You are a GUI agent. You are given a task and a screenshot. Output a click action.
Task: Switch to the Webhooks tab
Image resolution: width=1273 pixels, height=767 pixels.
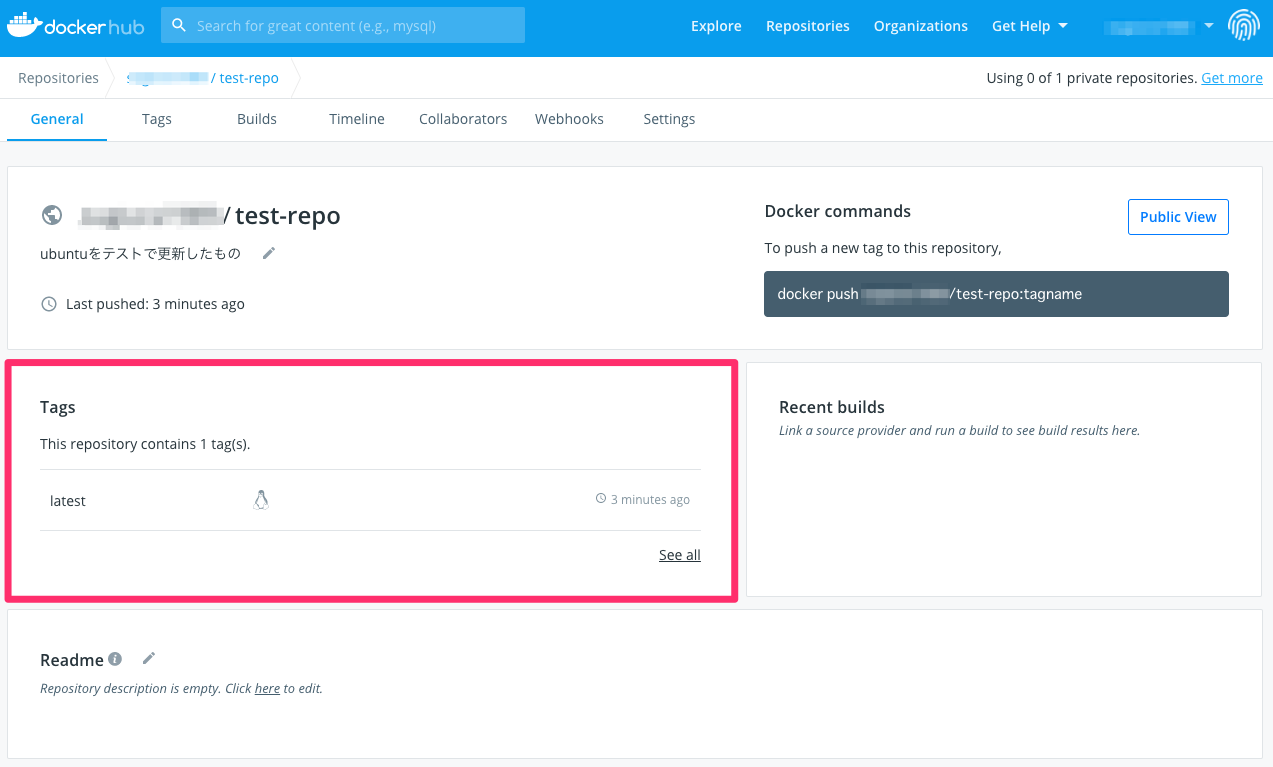[x=569, y=119]
